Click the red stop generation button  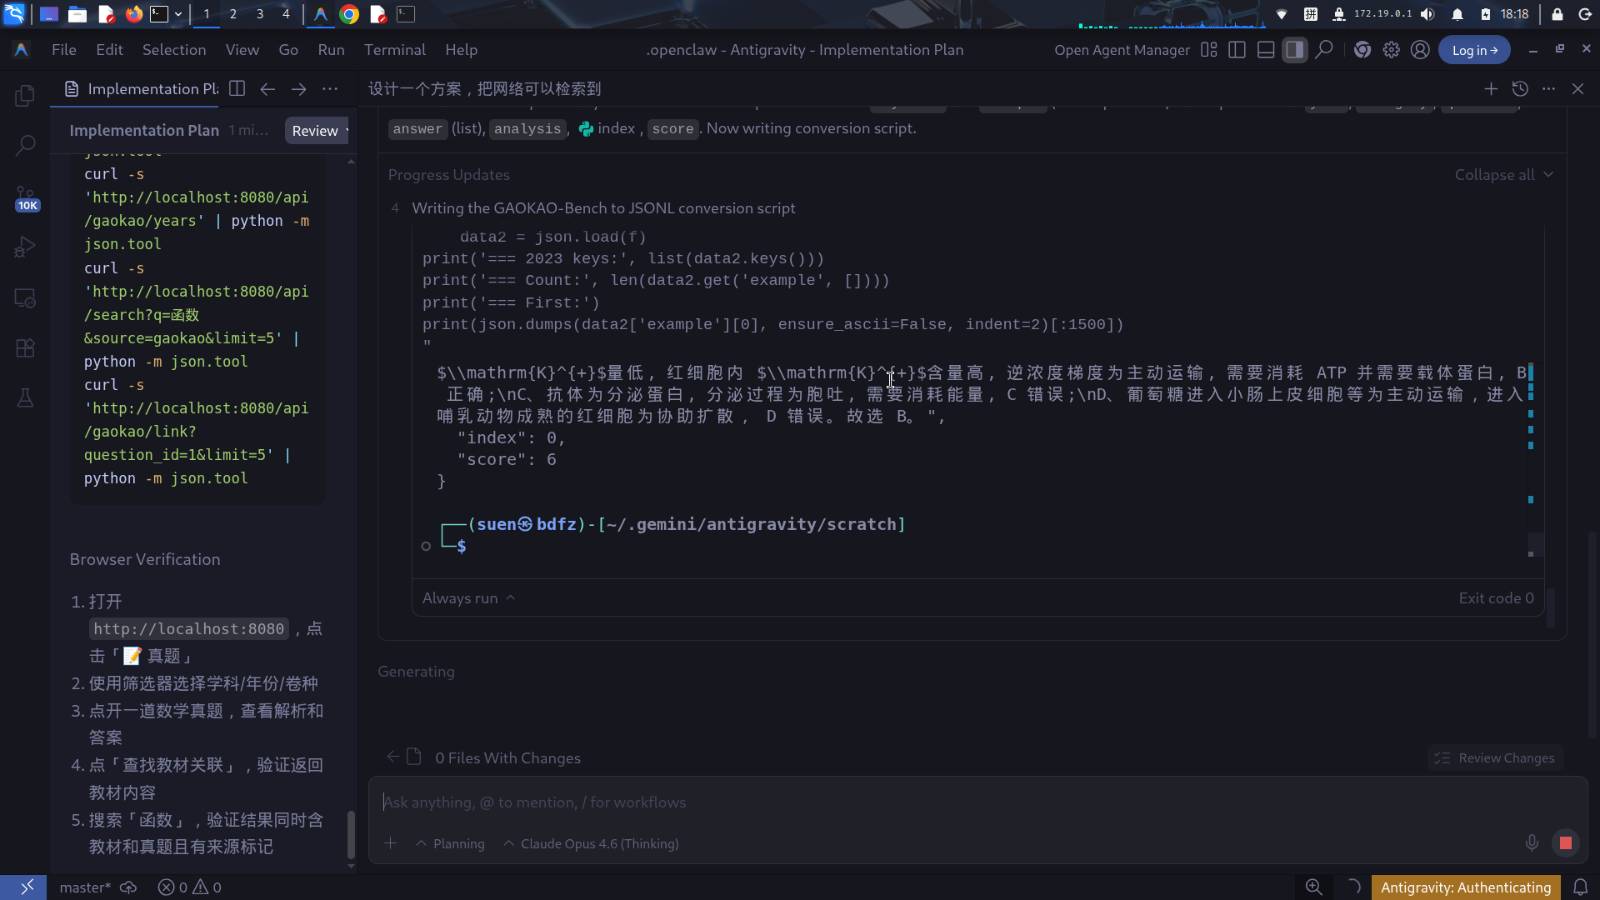point(1565,843)
